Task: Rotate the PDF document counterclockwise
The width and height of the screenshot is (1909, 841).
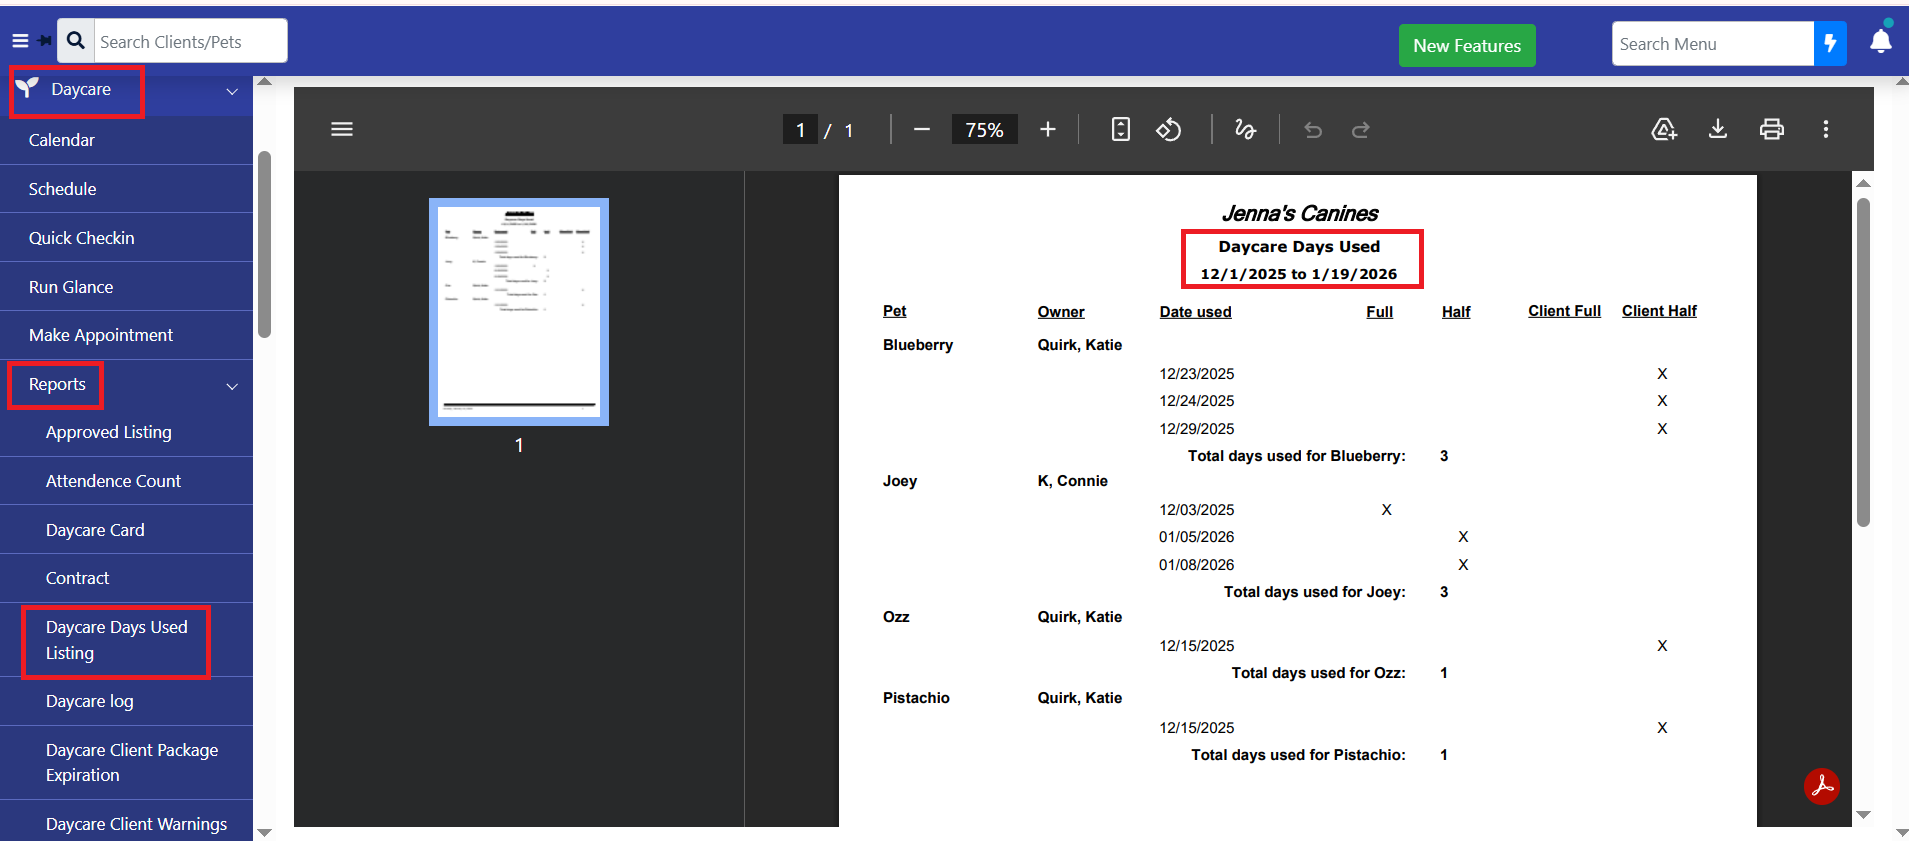Action: (1168, 130)
